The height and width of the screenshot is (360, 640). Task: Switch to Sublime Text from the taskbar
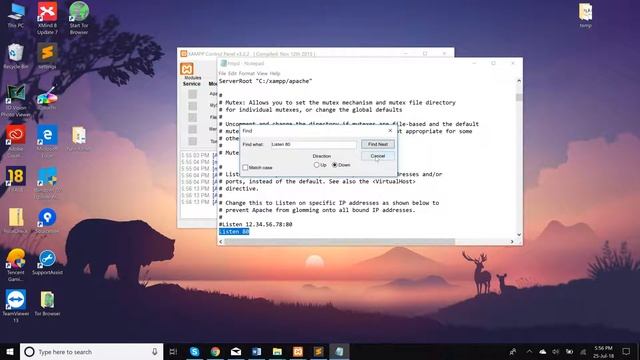click(319, 351)
